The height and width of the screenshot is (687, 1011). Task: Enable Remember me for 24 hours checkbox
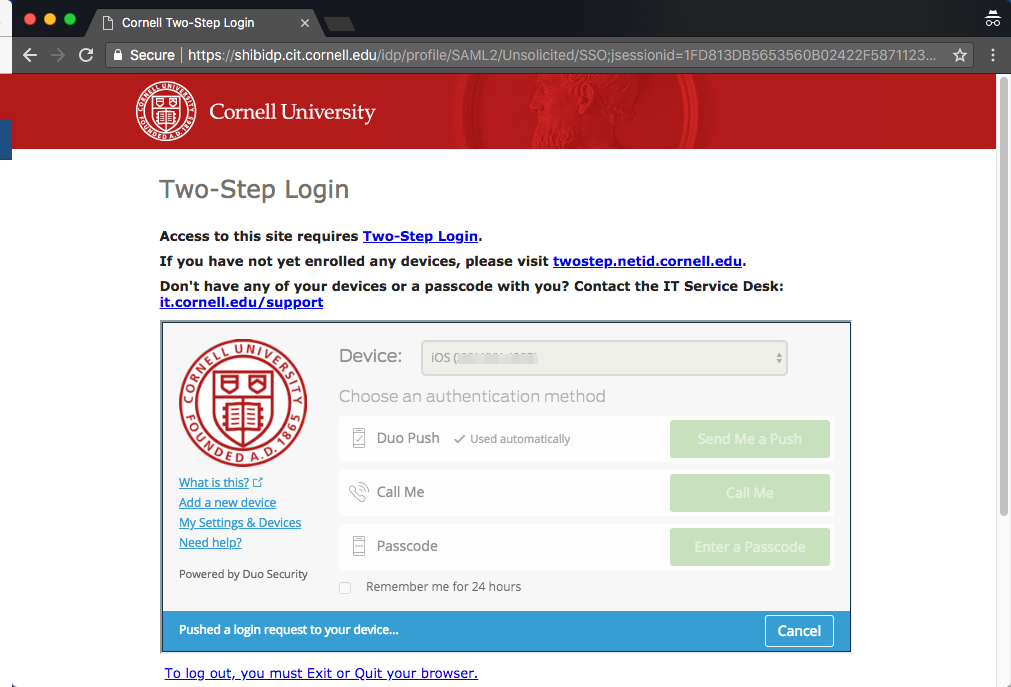pyautogui.click(x=345, y=588)
